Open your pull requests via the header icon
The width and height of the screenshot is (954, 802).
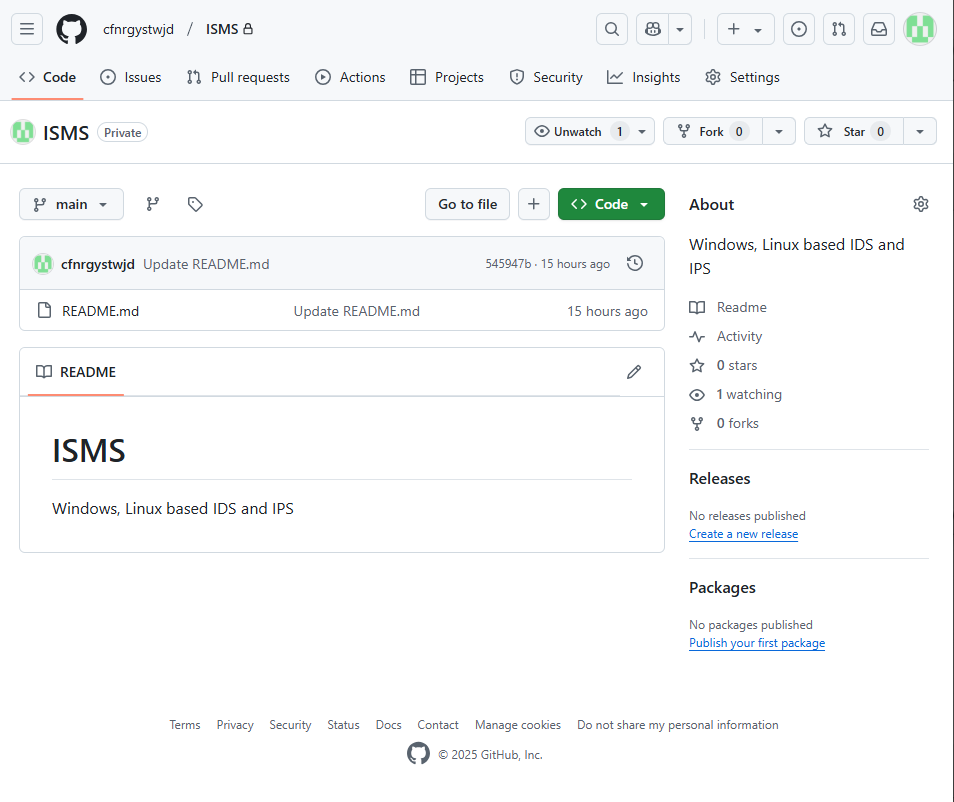[838, 29]
